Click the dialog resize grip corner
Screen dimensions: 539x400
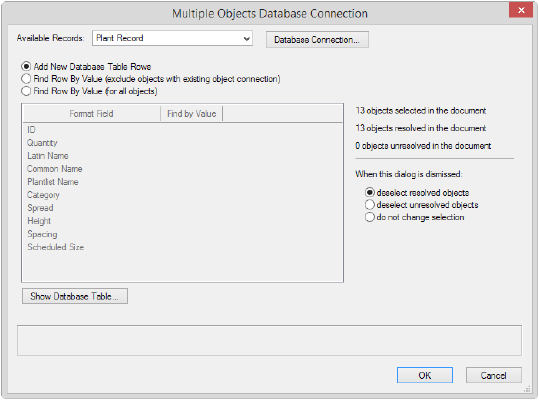pos(527,389)
